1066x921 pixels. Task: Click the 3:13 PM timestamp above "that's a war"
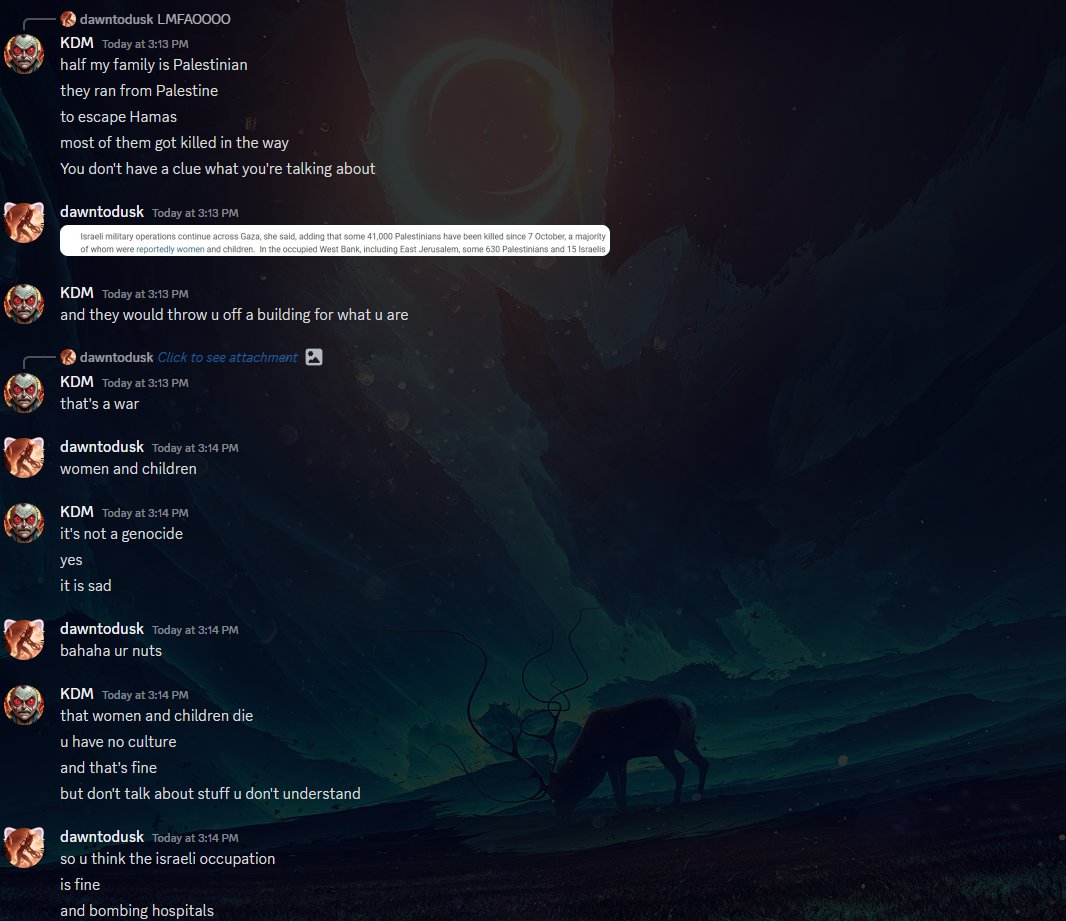click(x=145, y=383)
